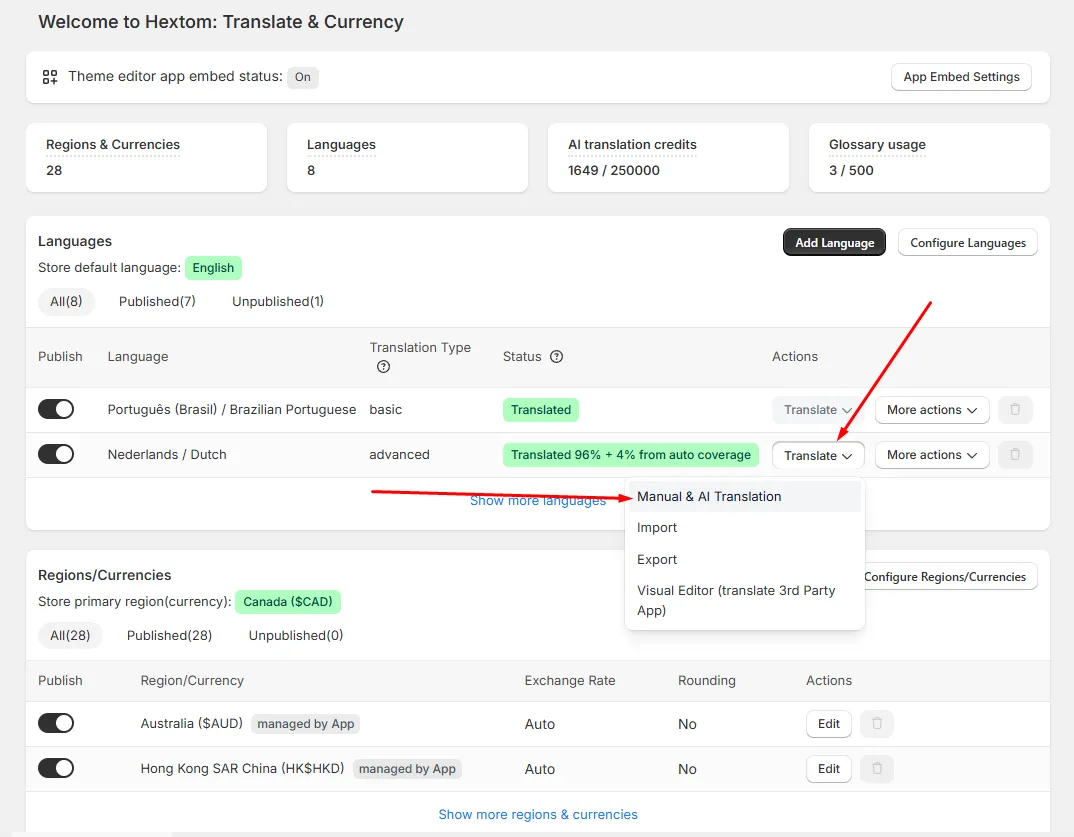The height and width of the screenshot is (837, 1074).
Task: Click trash icon in Hong Kong SAR row
Action: [x=877, y=769]
